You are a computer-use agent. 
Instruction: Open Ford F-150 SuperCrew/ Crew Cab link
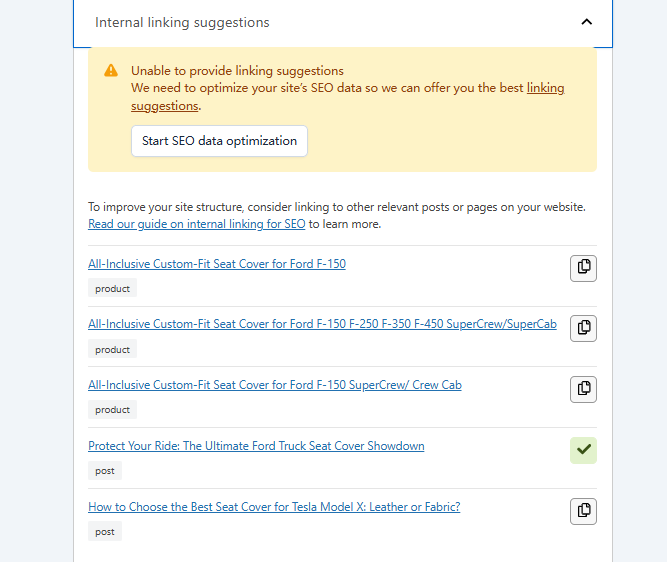pyautogui.click(x=275, y=385)
